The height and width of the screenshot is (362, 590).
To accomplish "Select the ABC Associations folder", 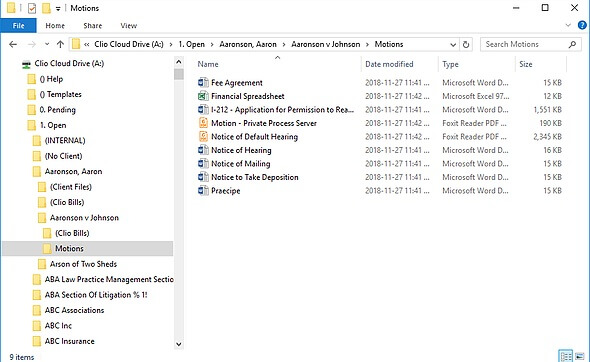I will 74,310.
